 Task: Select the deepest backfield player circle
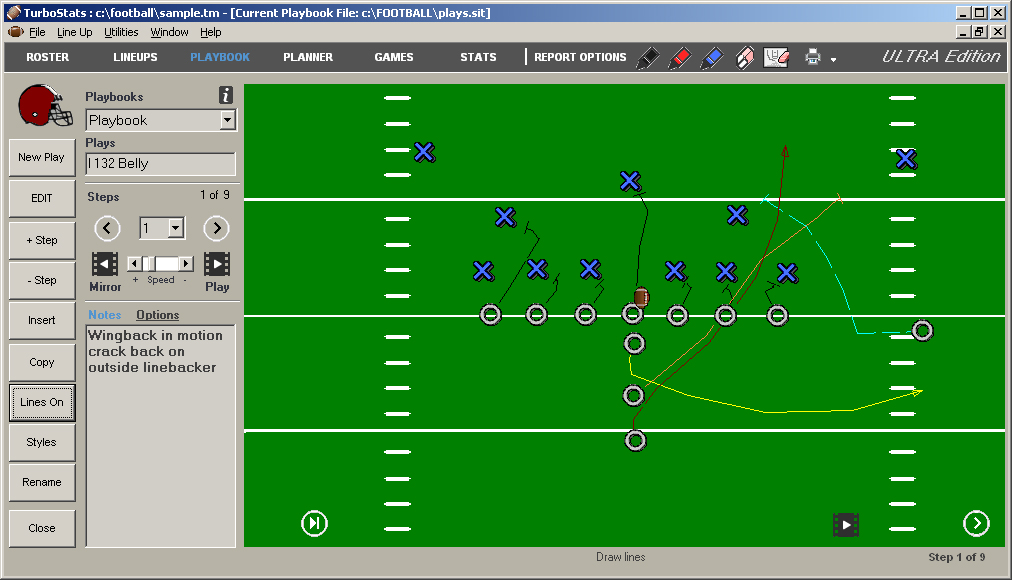635,441
